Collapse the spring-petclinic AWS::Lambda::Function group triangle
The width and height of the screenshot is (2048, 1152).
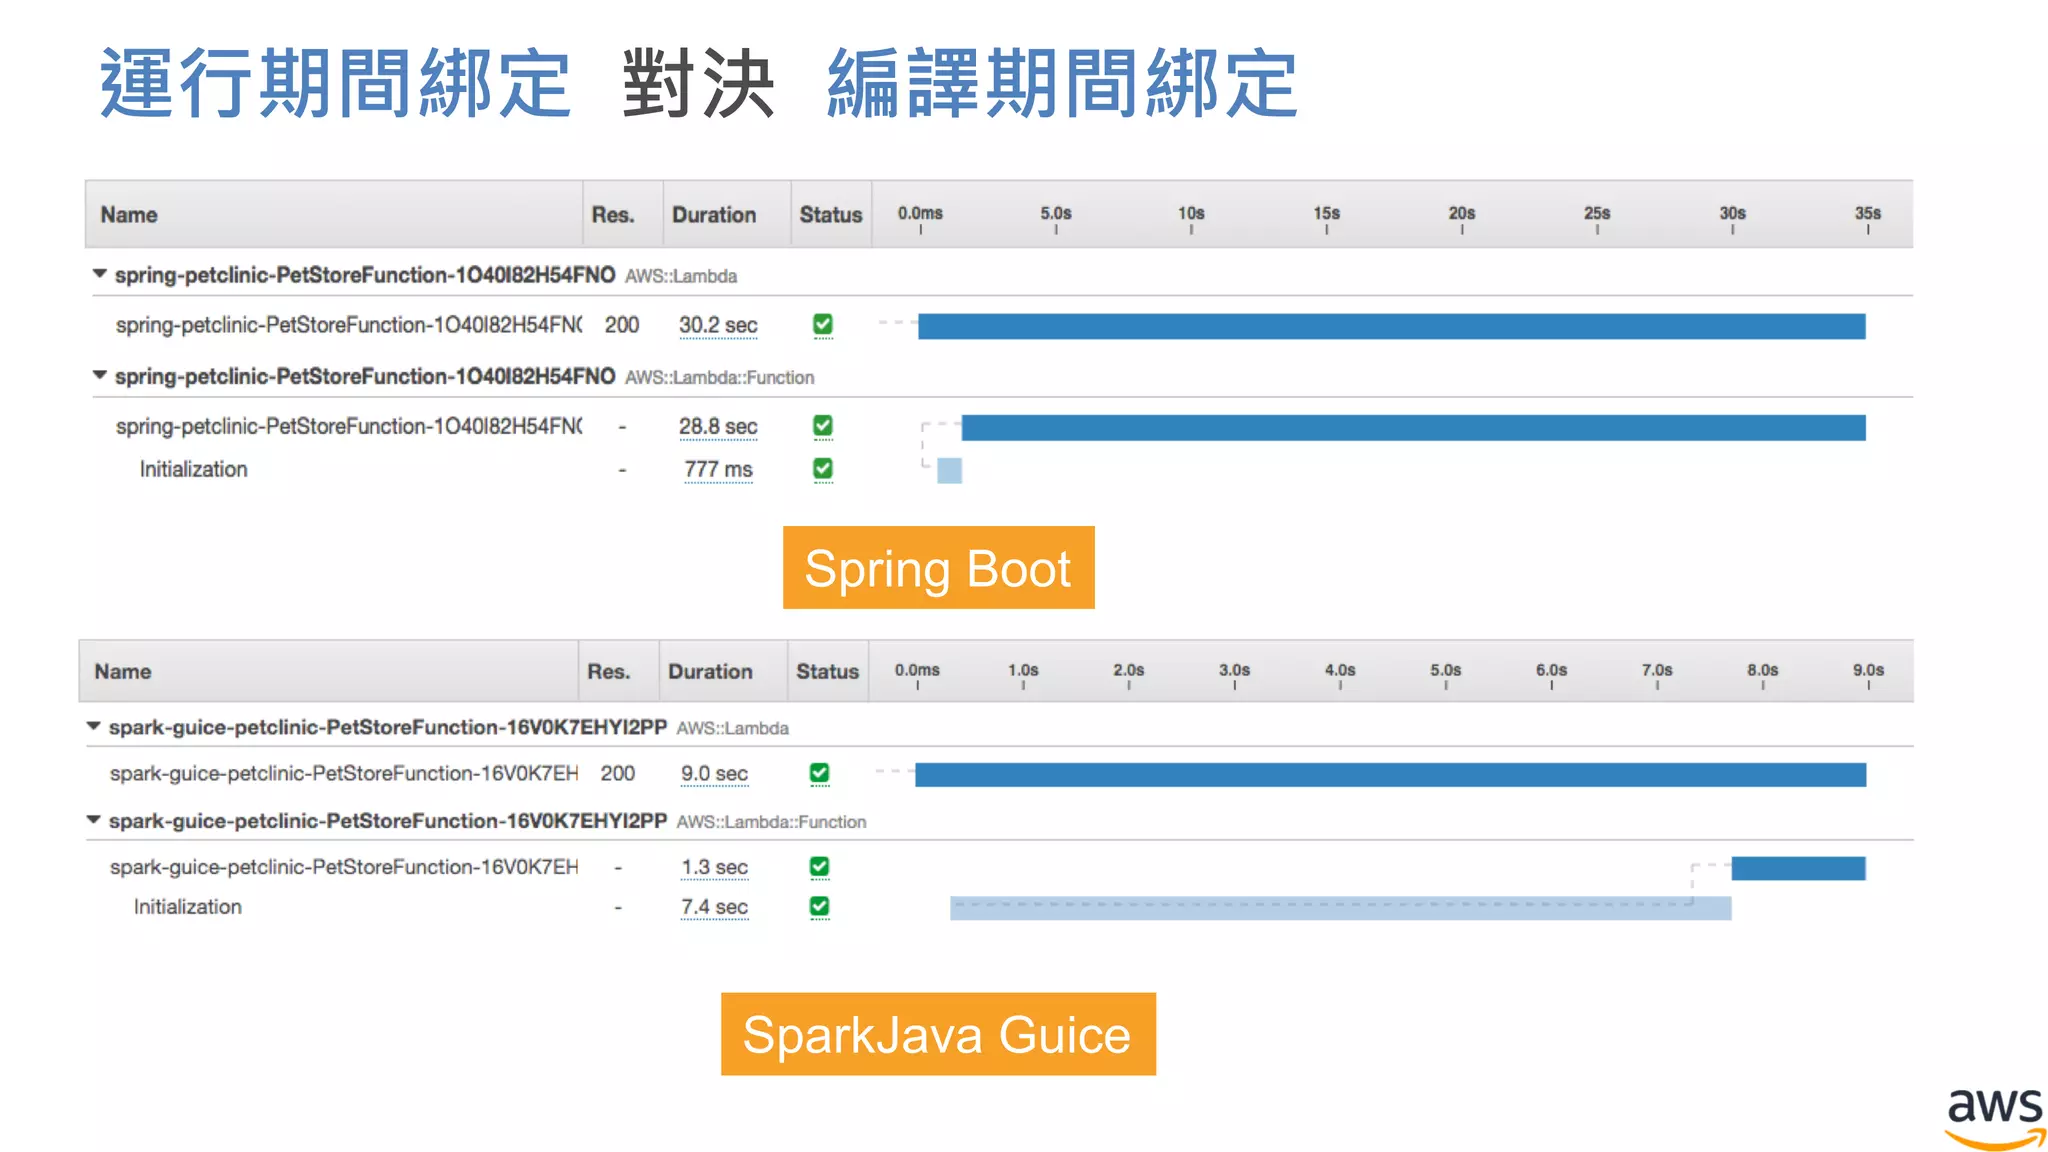coord(99,375)
